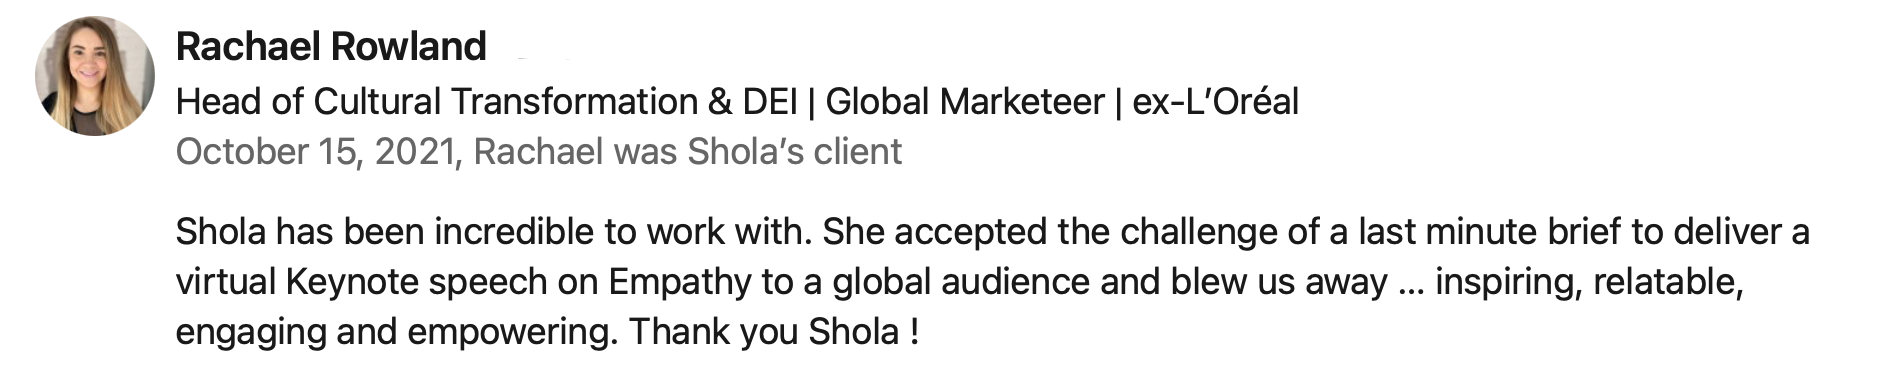This screenshot has height=376, width=1900.
Task: Click the Global Marketeer text in headline
Action: 965,101
